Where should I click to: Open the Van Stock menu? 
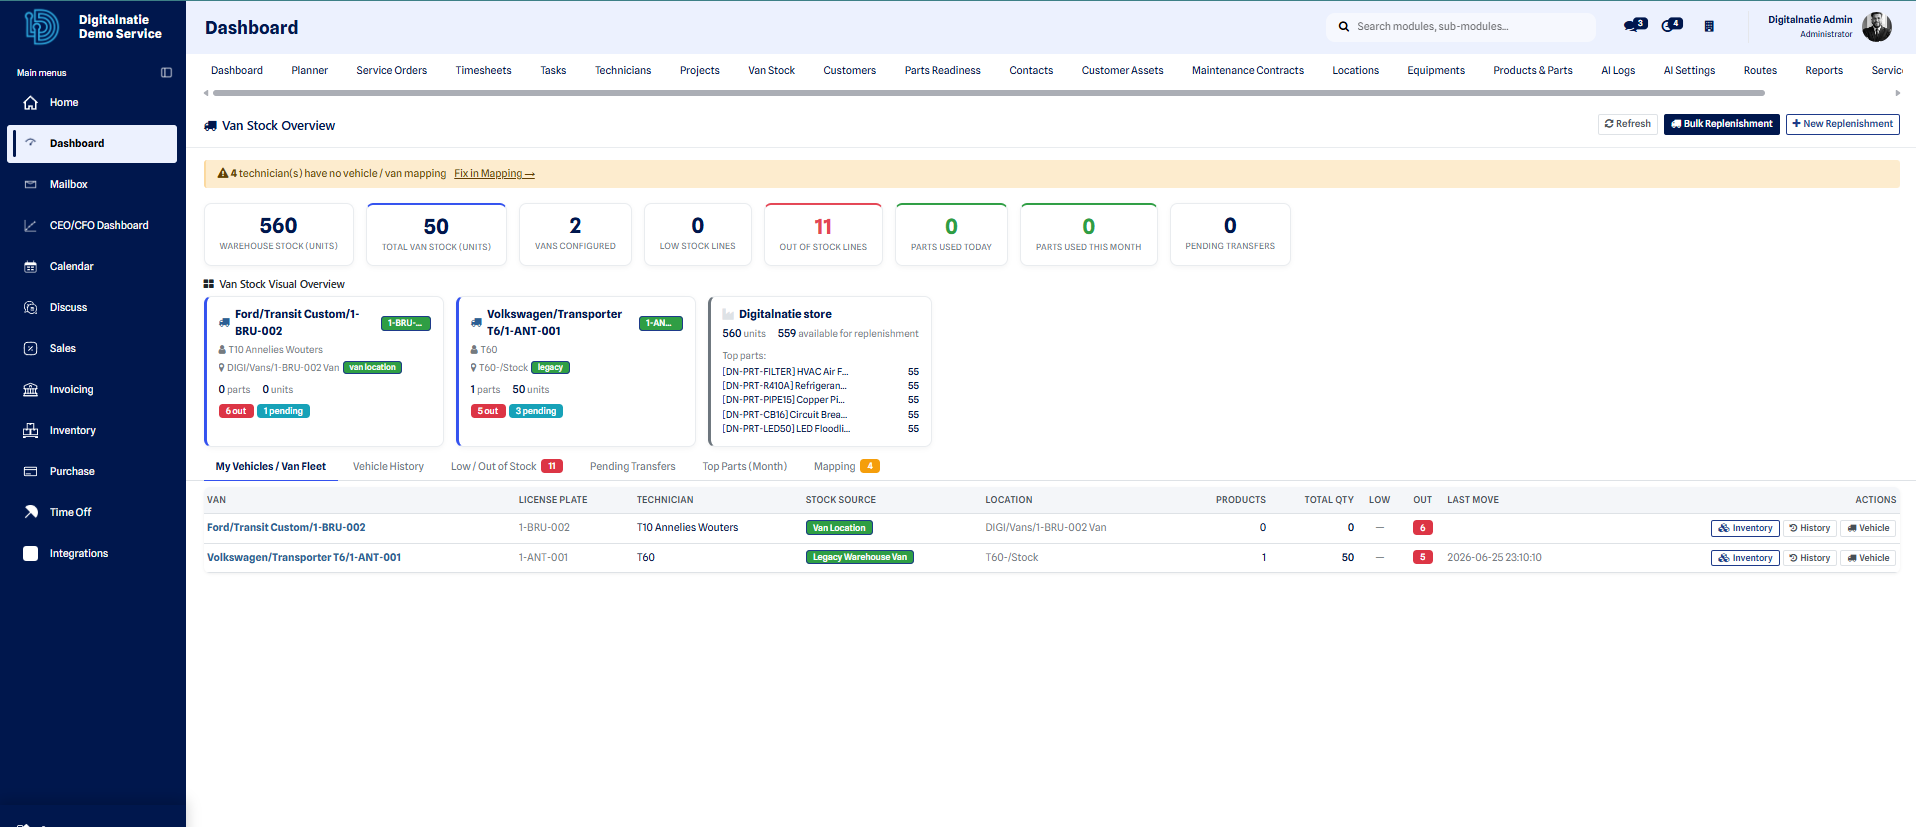pyautogui.click(x=771, y=70)
